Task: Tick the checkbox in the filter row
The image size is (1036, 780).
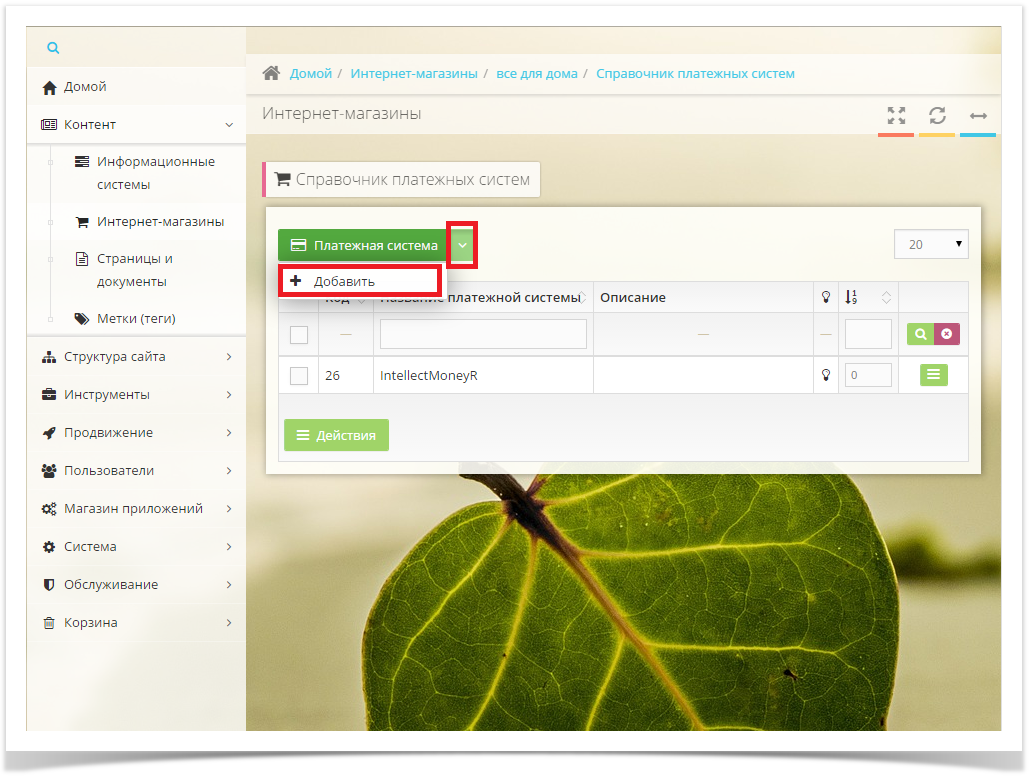Action: tap(299, 335)
